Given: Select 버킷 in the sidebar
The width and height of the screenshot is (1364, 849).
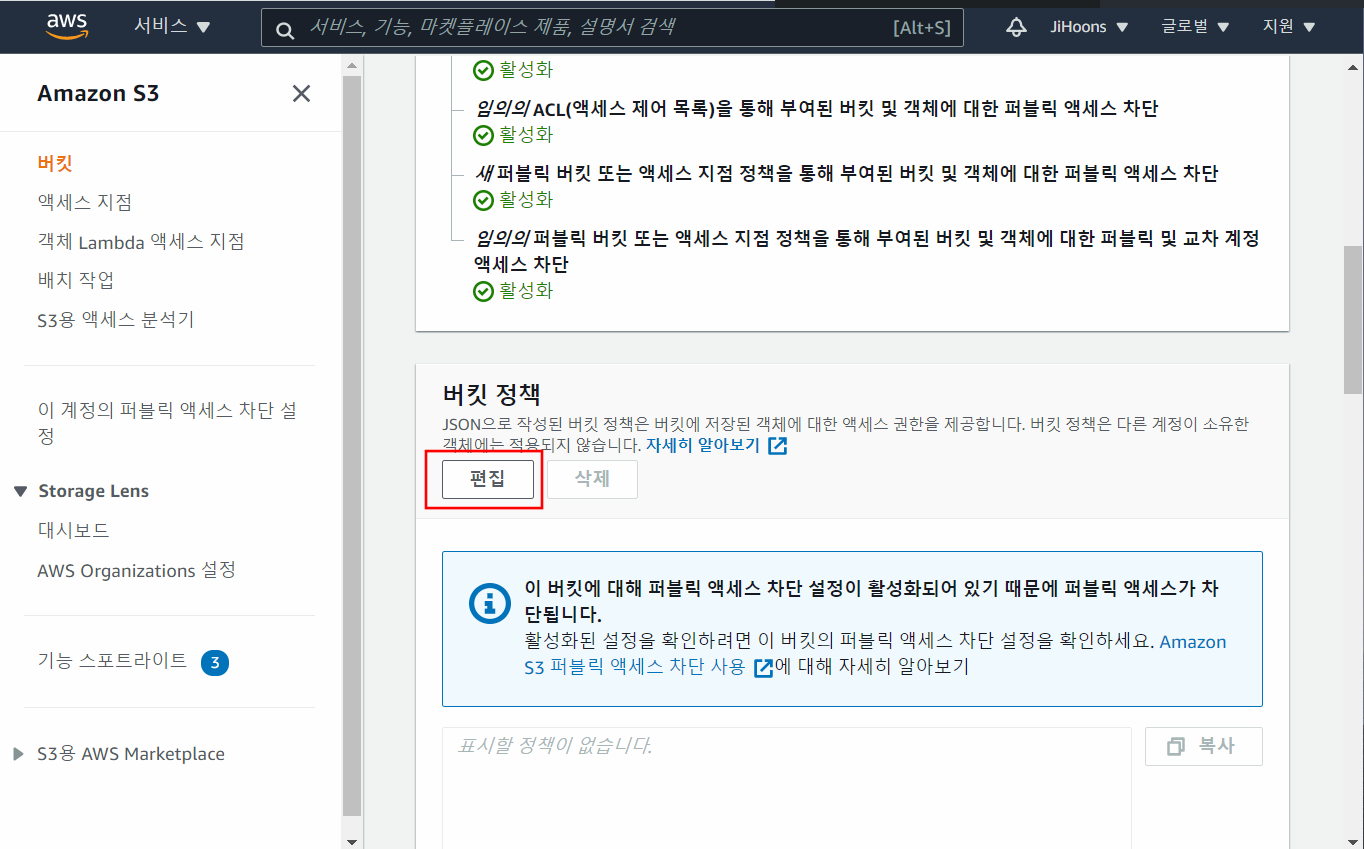Looking at the screenshot, I should click(55, 163).
